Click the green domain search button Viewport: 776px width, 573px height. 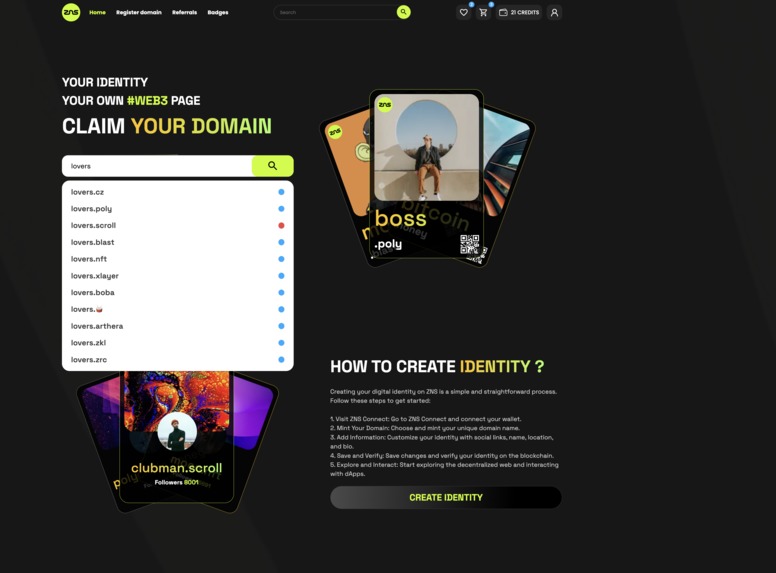pos(273,166)
